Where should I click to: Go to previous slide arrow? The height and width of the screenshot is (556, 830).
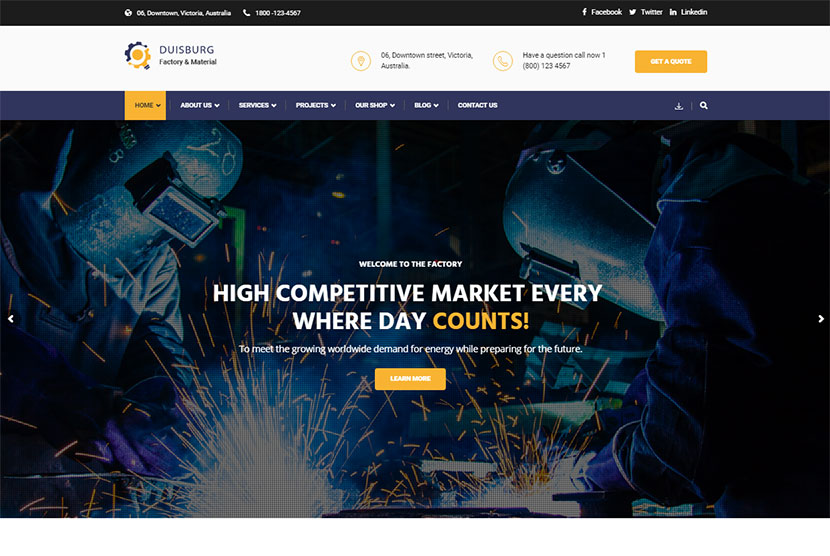(11, 319)
